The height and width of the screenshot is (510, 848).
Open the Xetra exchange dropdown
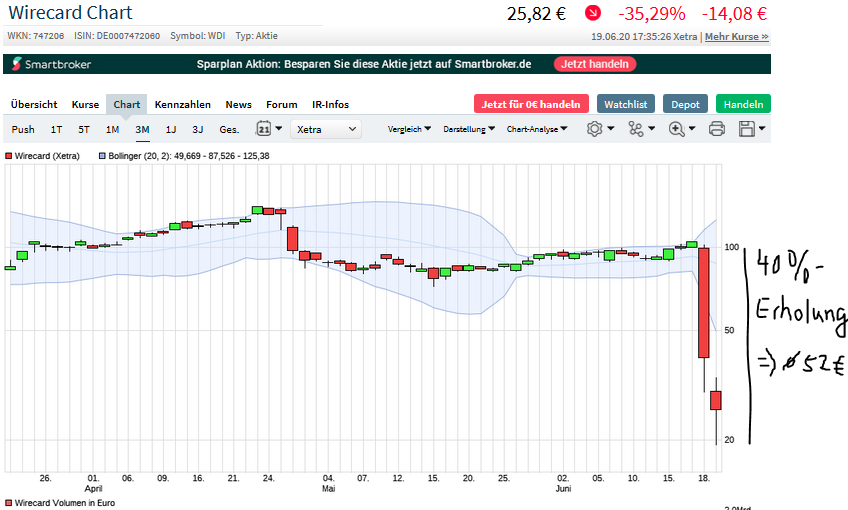326,129
